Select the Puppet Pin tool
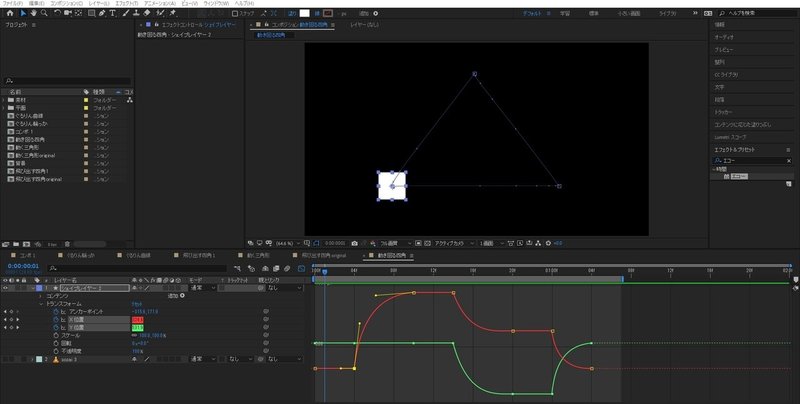Screen dimensions: 800x404 [x=173, y=13]
